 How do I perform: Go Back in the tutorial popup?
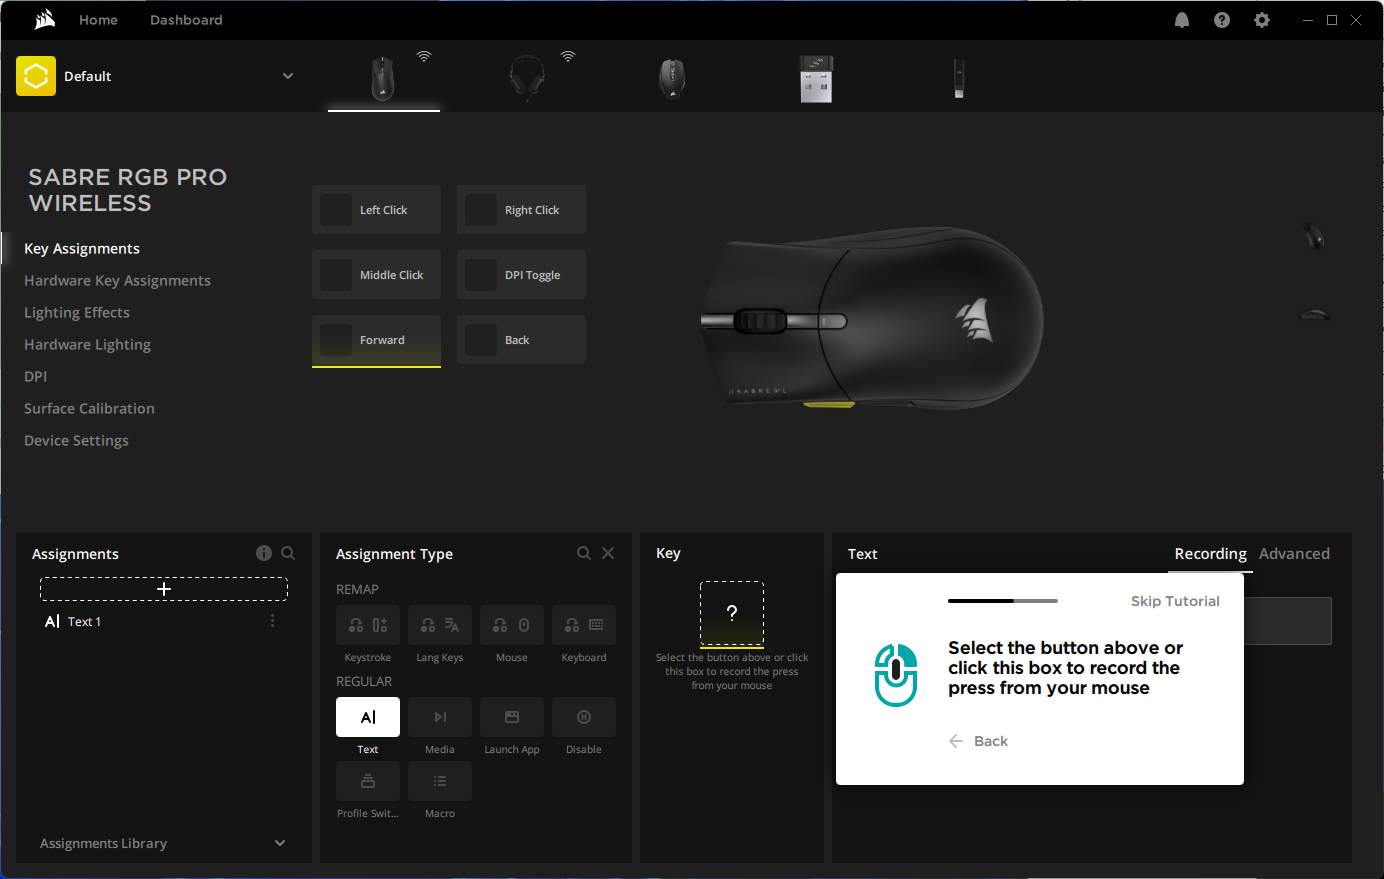978,741
